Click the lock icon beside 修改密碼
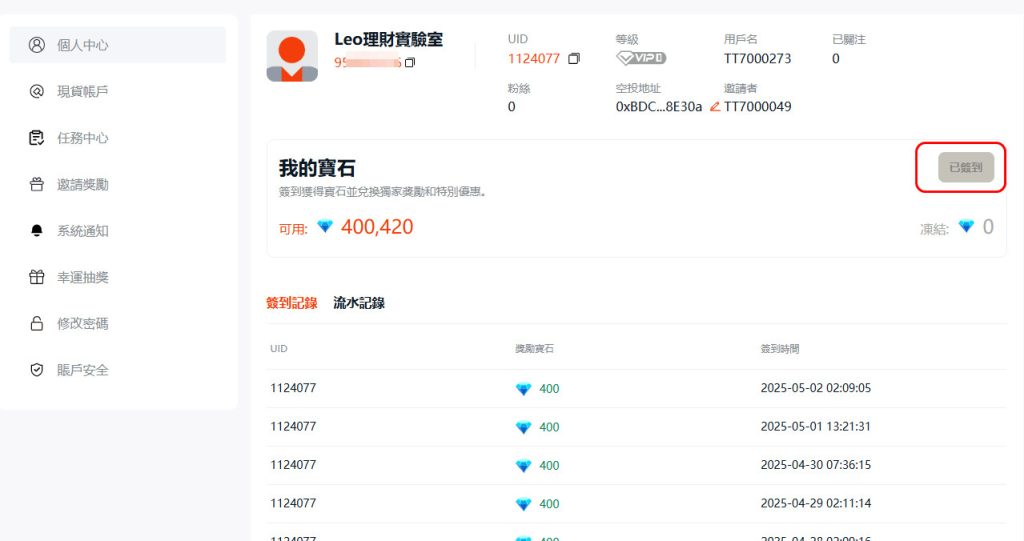The height and width of the screenshot is (541, 1024). 37,323
